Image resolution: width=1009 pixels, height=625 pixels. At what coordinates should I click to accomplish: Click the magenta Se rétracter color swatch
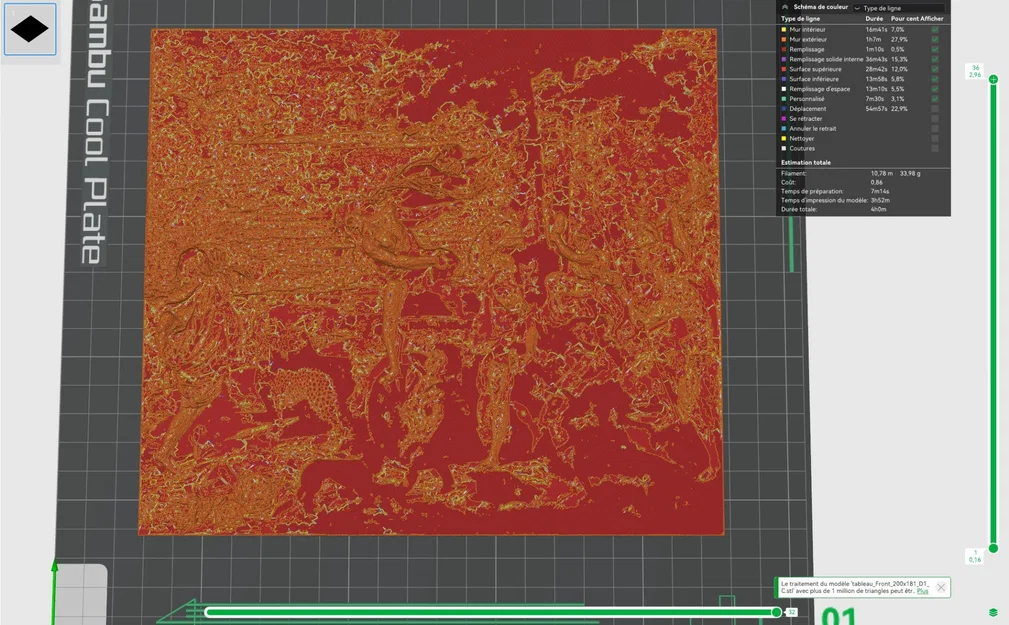(784, 118)
